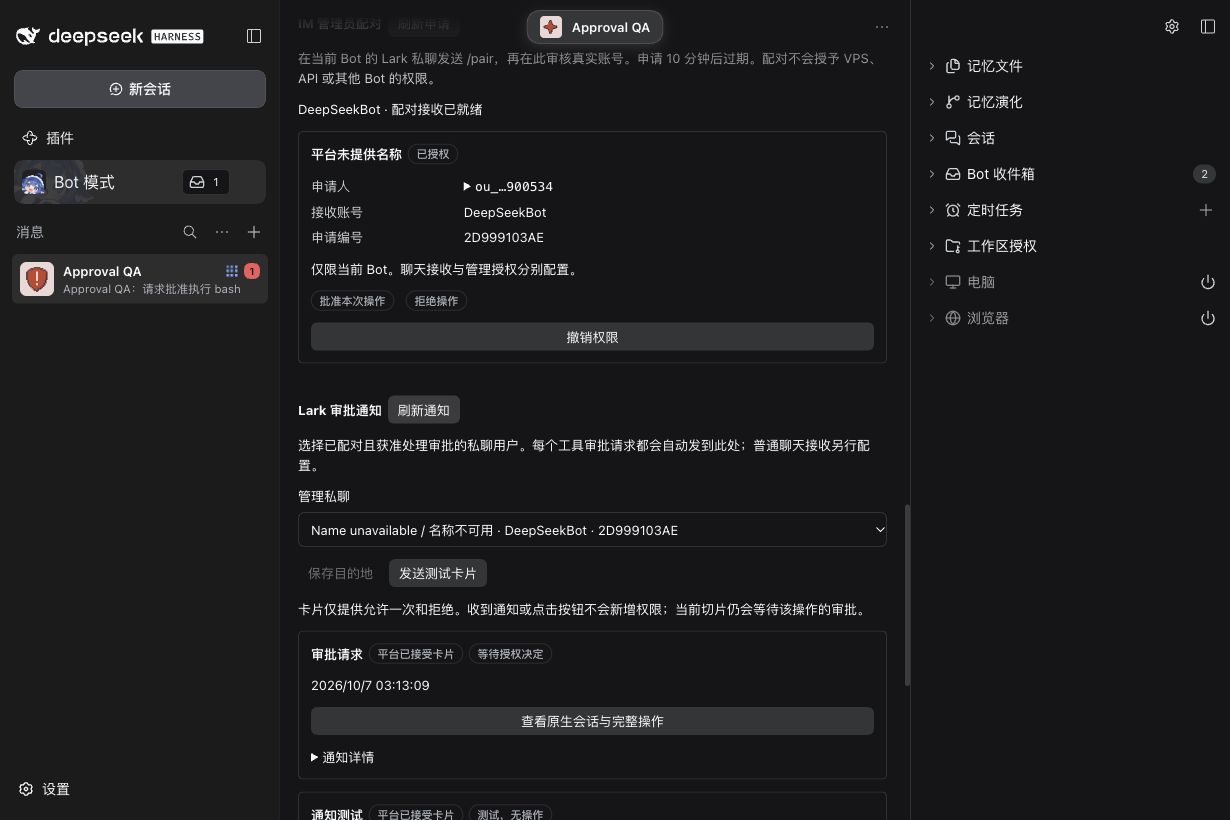Click 撤销权限 revoke button
Image resolution: width=1230 pixels, height=820 pixels.
point(592,337)
